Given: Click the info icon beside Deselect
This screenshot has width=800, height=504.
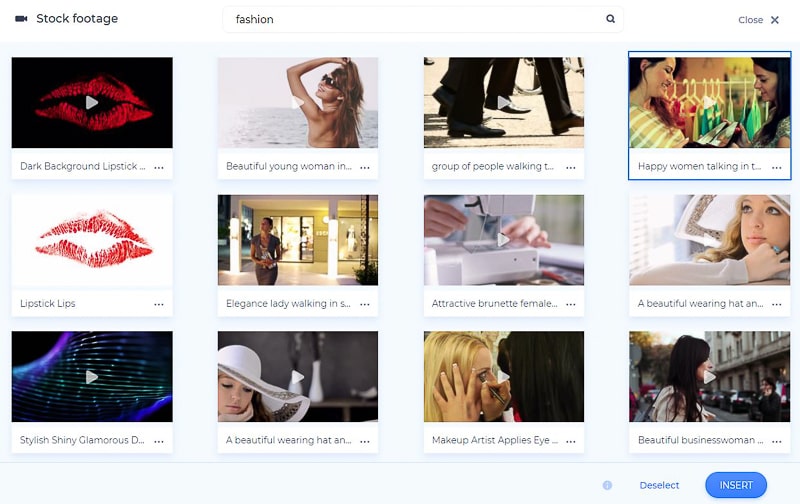Looking at the screenshot, I should [x=607, y=485].
